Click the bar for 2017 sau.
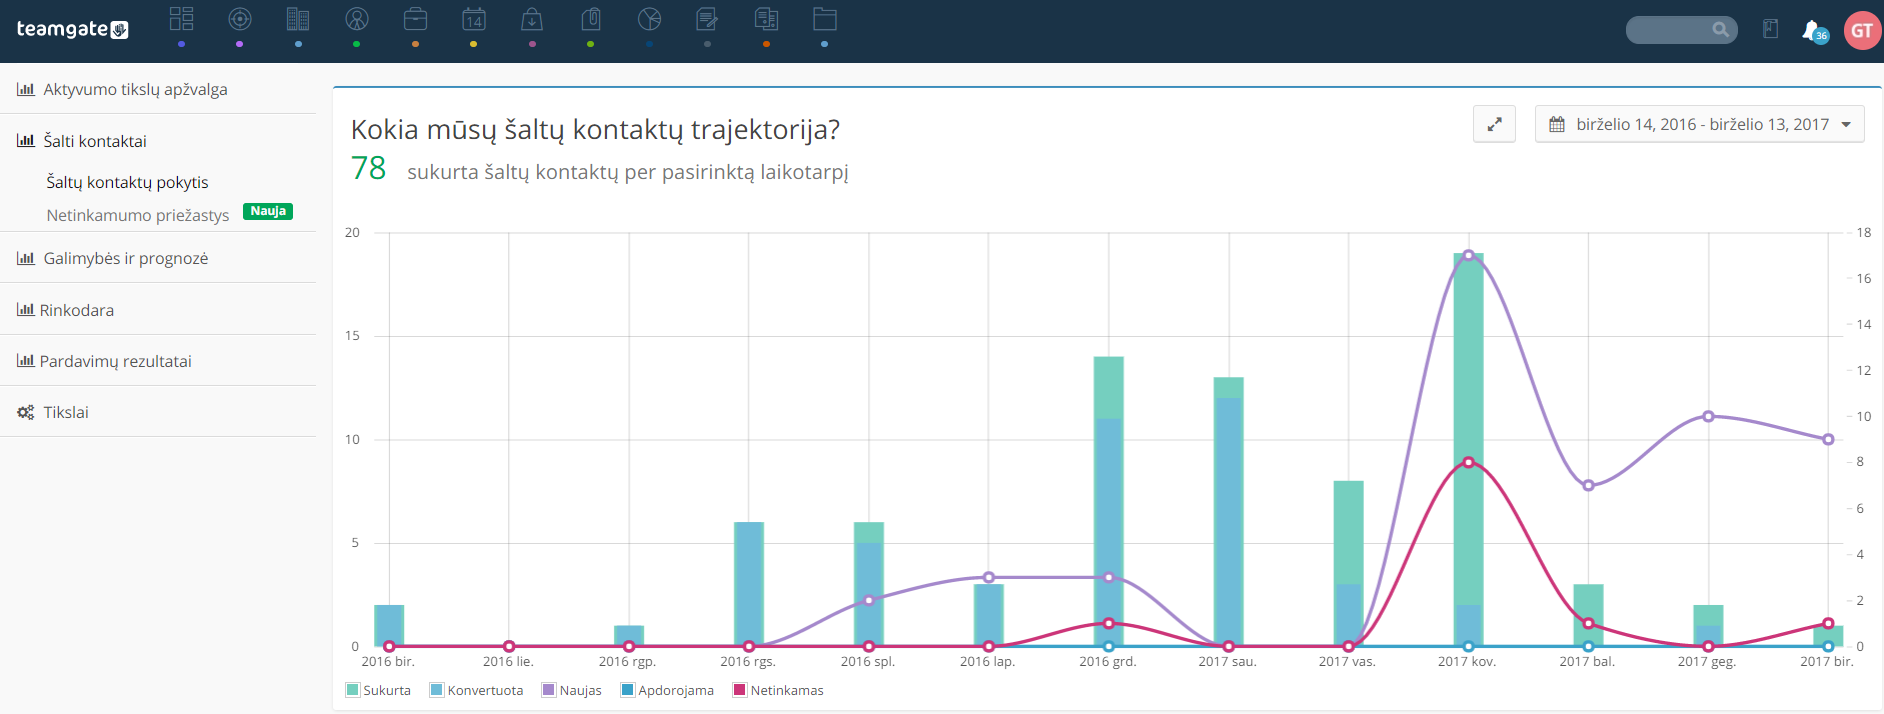1884x714 pixels. [1228, 512]
